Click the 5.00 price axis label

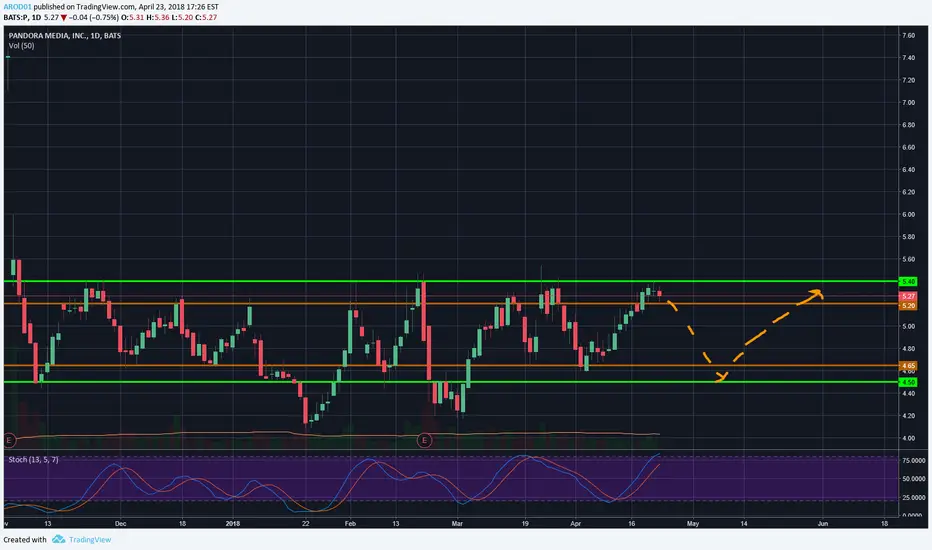(x=908, y=326)
